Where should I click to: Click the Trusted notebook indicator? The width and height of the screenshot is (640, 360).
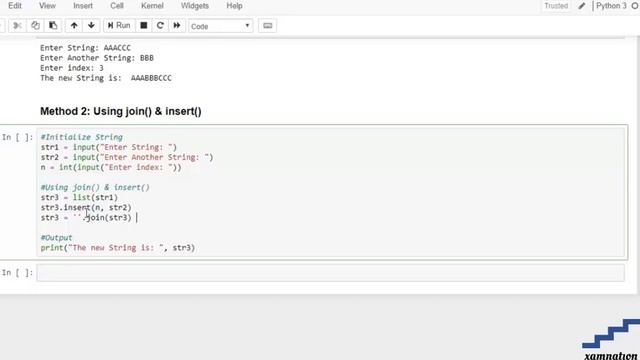coord(556,6)
